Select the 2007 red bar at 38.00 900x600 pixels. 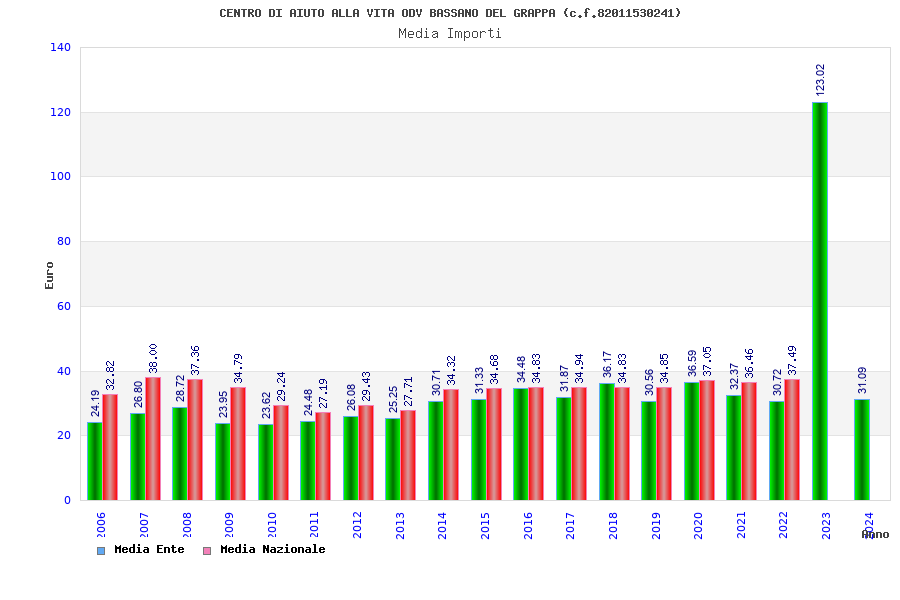(153, 439)
